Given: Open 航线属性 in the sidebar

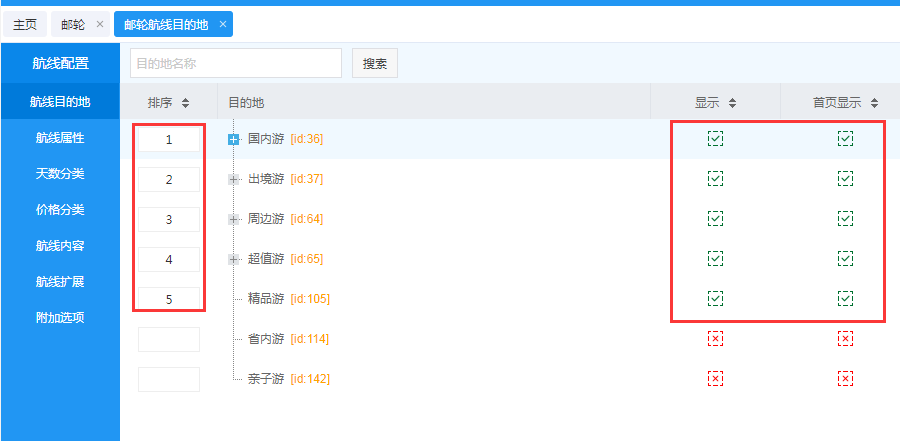Looking at the screenshot, I should pos(60,138).
